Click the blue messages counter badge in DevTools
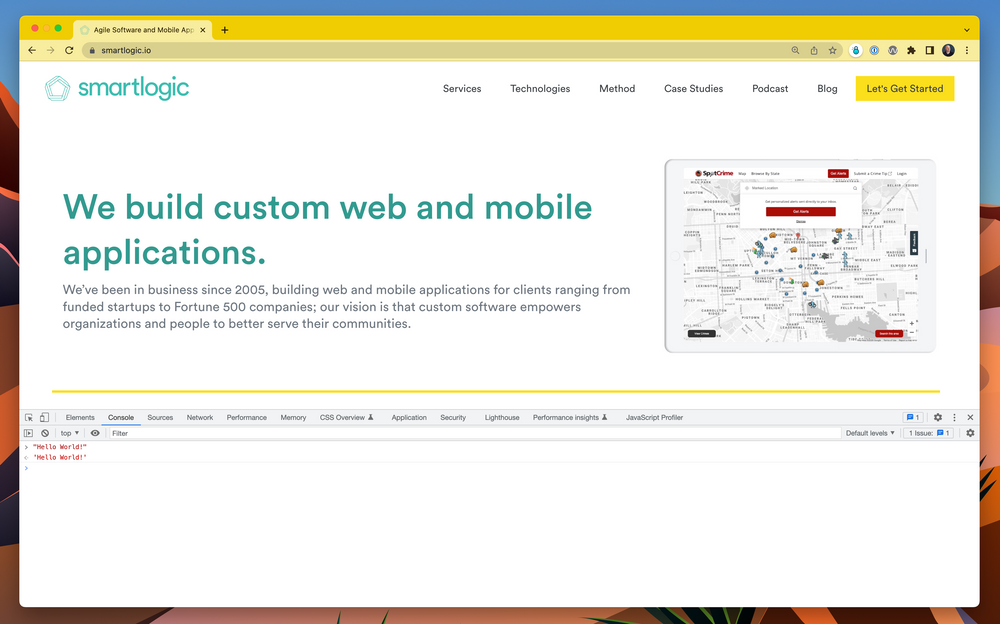 (913, 417)
